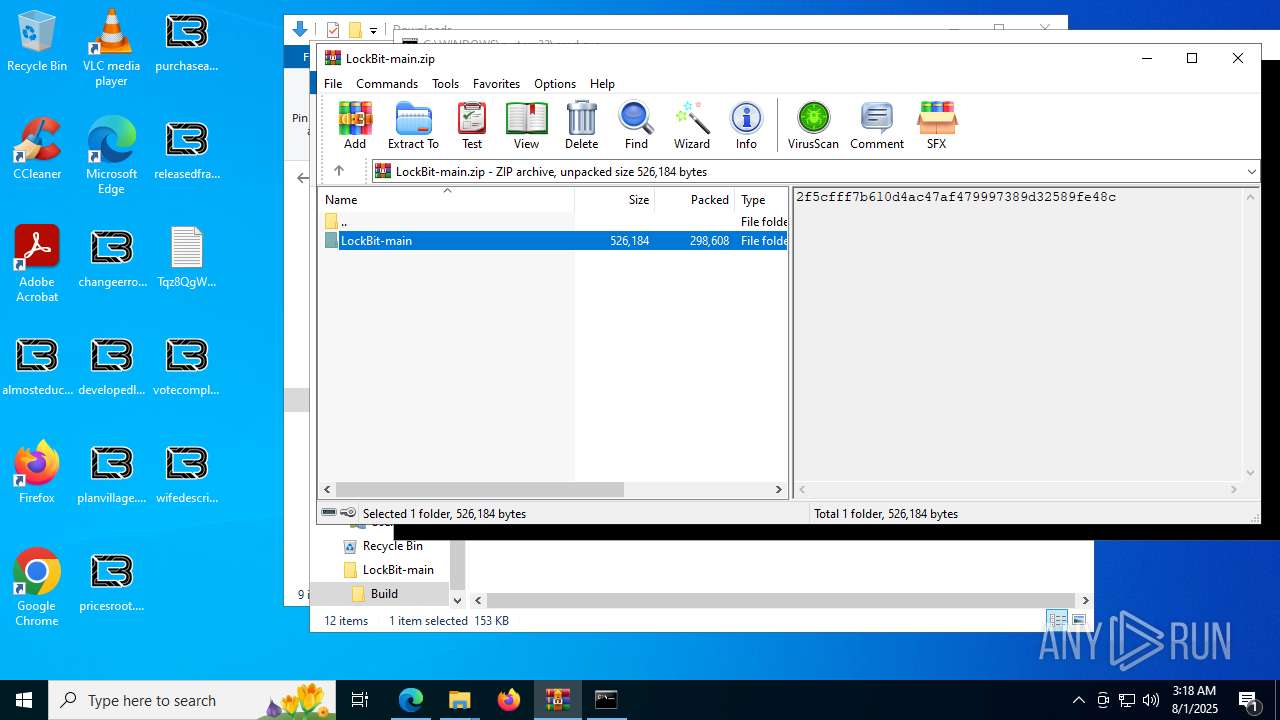Click the Find toolbar icon
This screenshot has width=1280, height=720.
point(636,125)
